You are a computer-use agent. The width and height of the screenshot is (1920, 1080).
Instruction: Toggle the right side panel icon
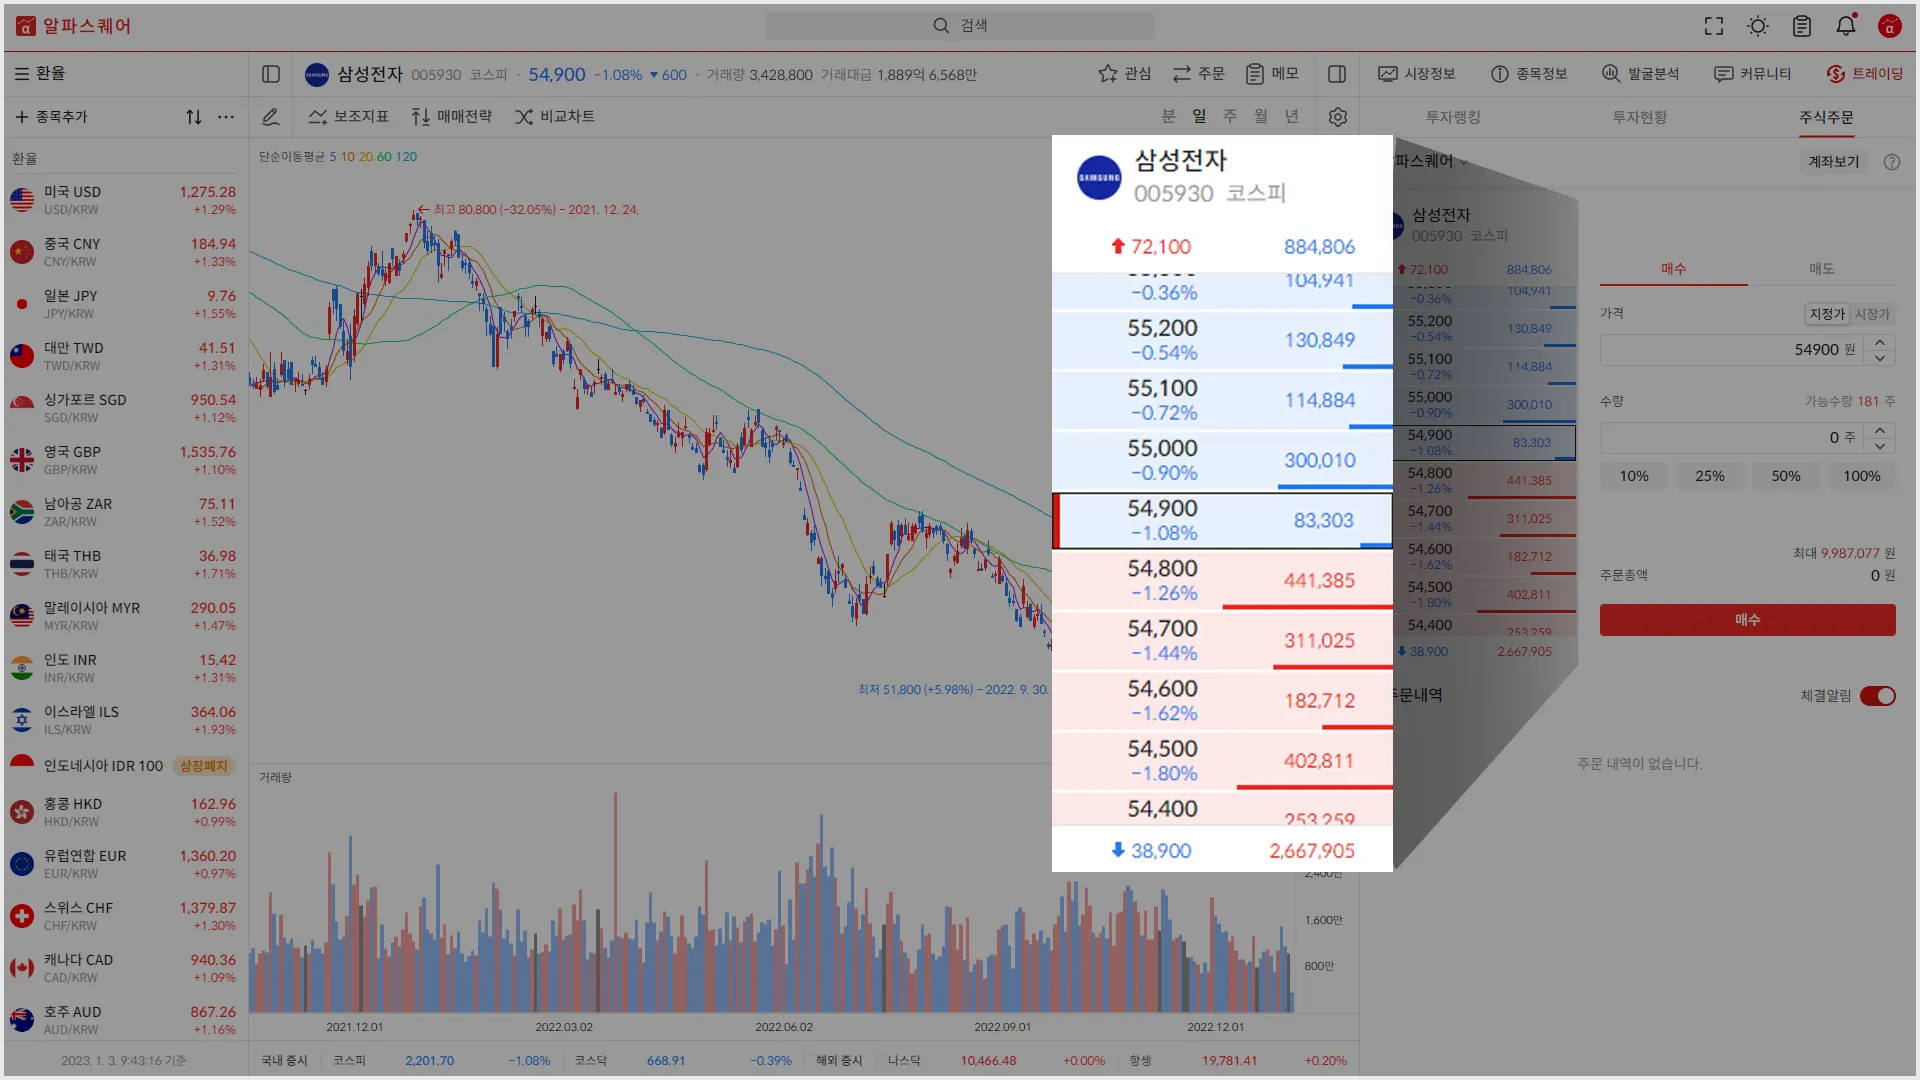click(x=1337, y=74)
